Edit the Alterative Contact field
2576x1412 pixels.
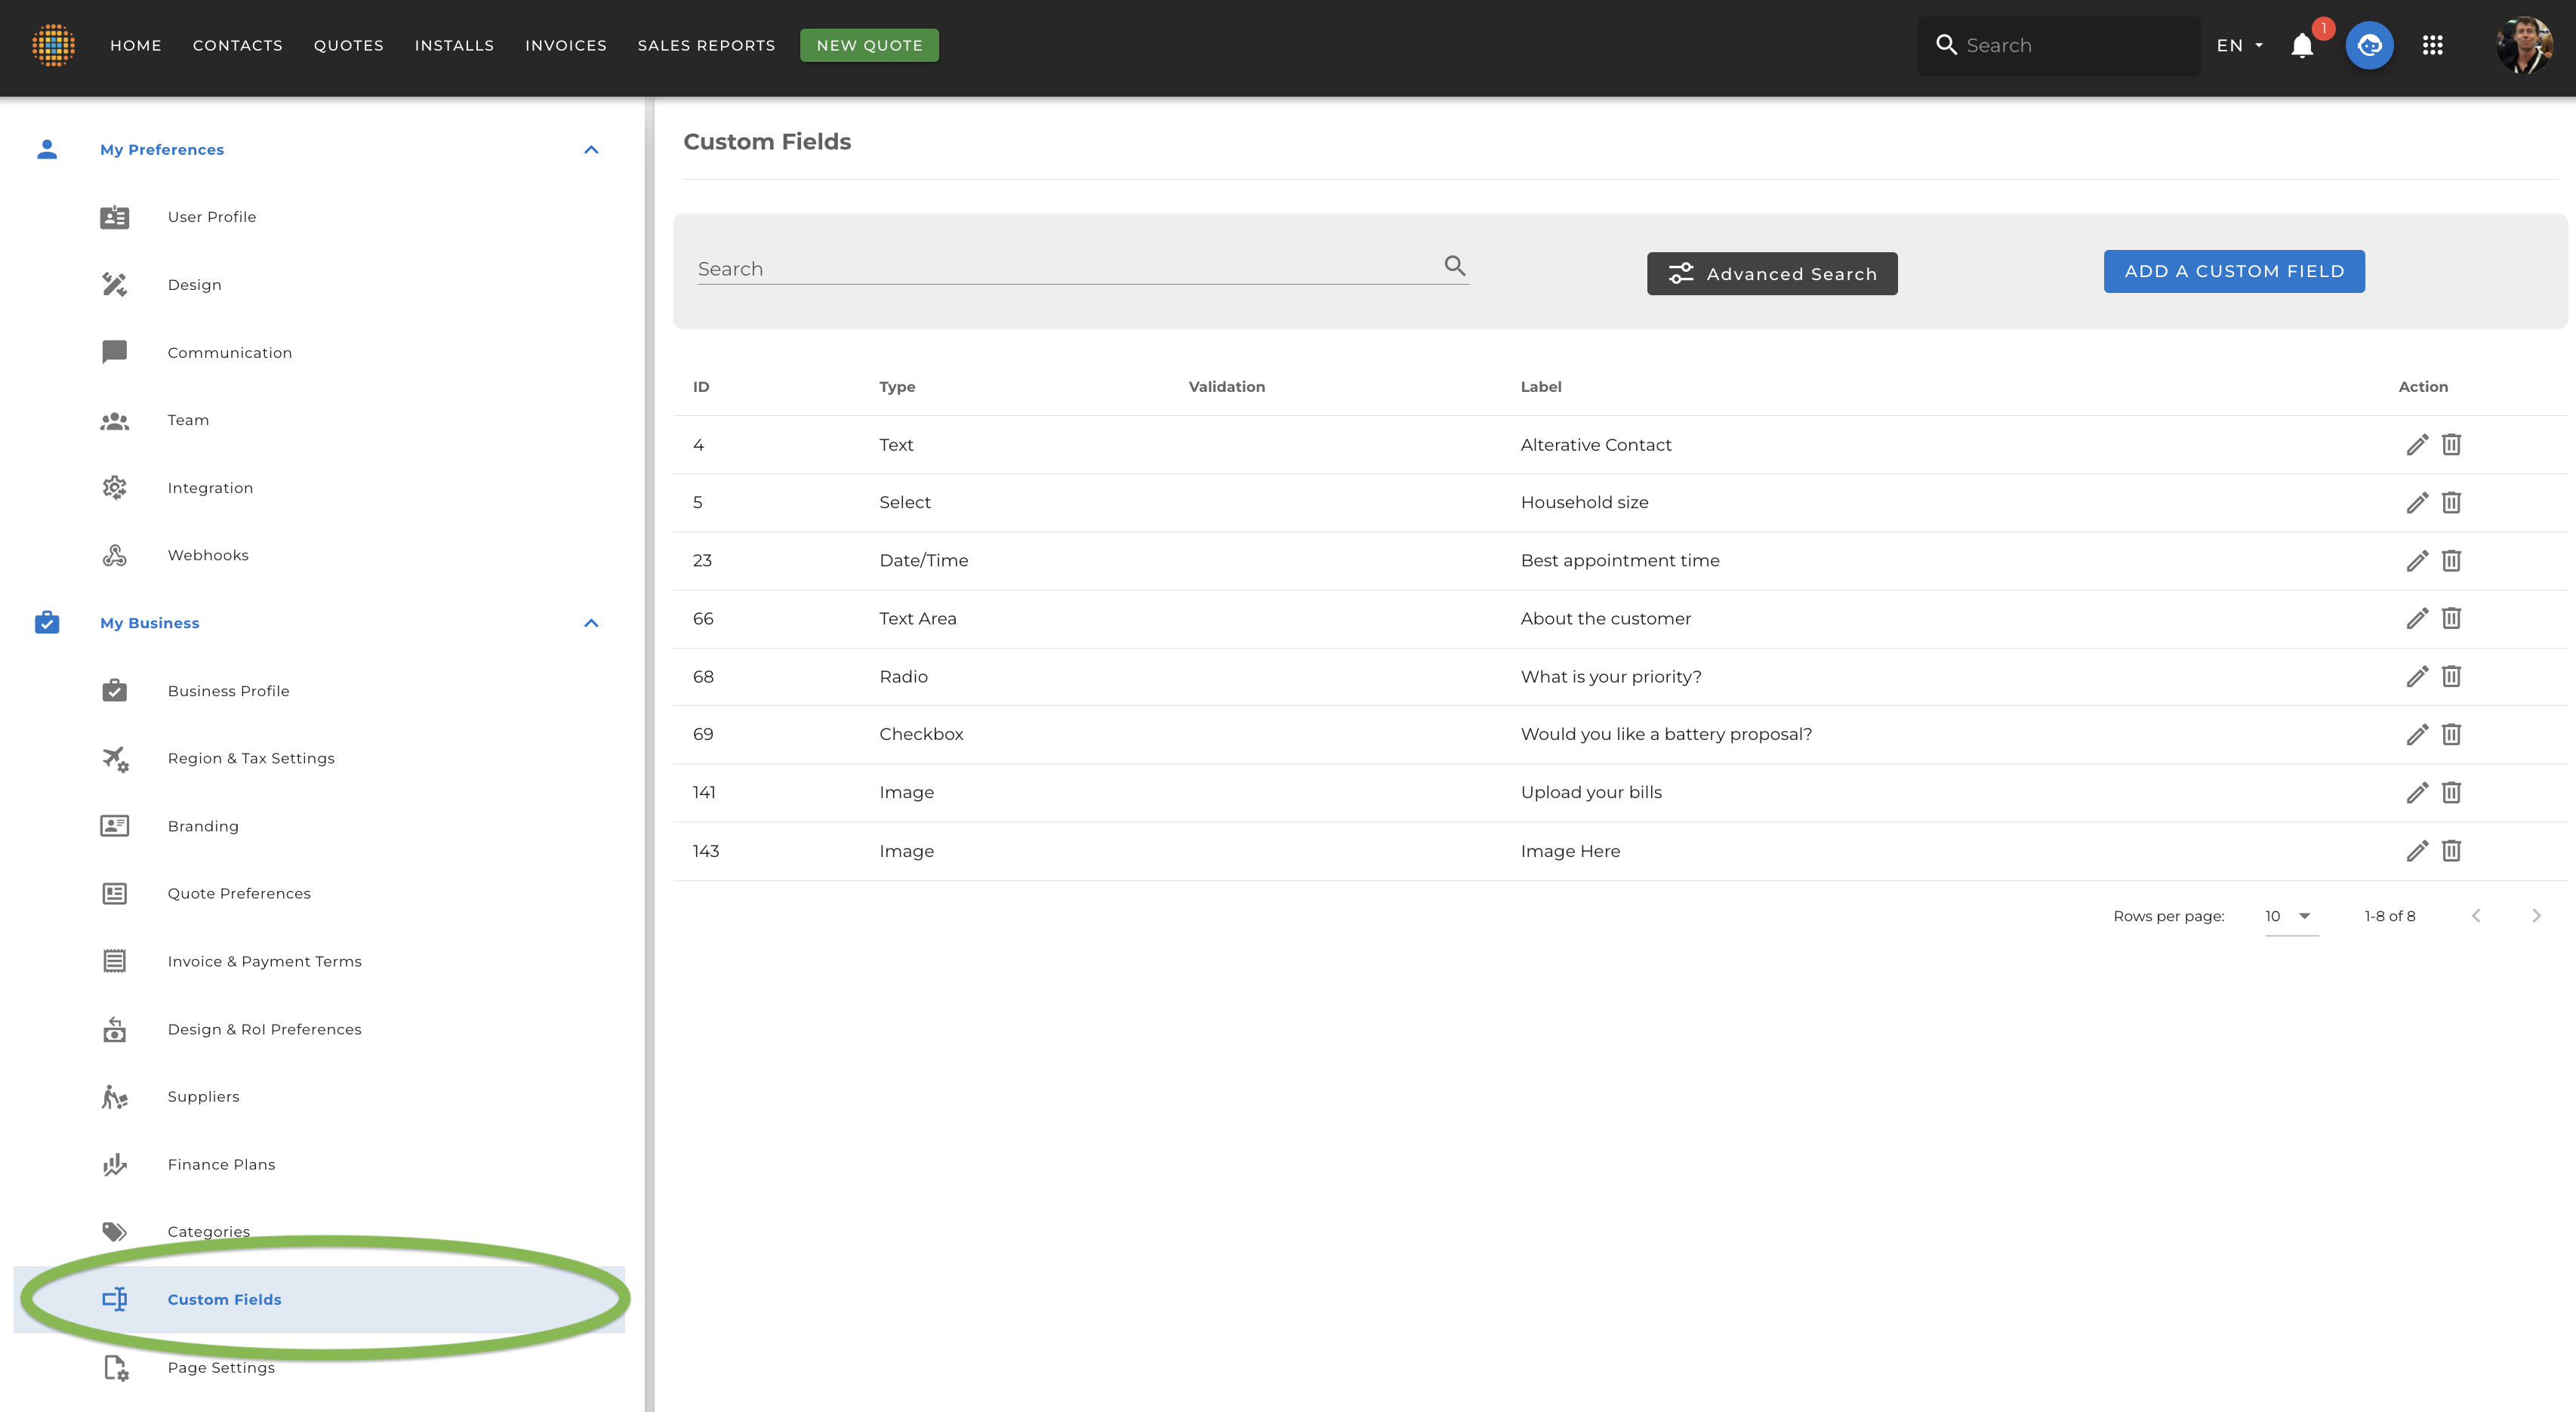2417,444
